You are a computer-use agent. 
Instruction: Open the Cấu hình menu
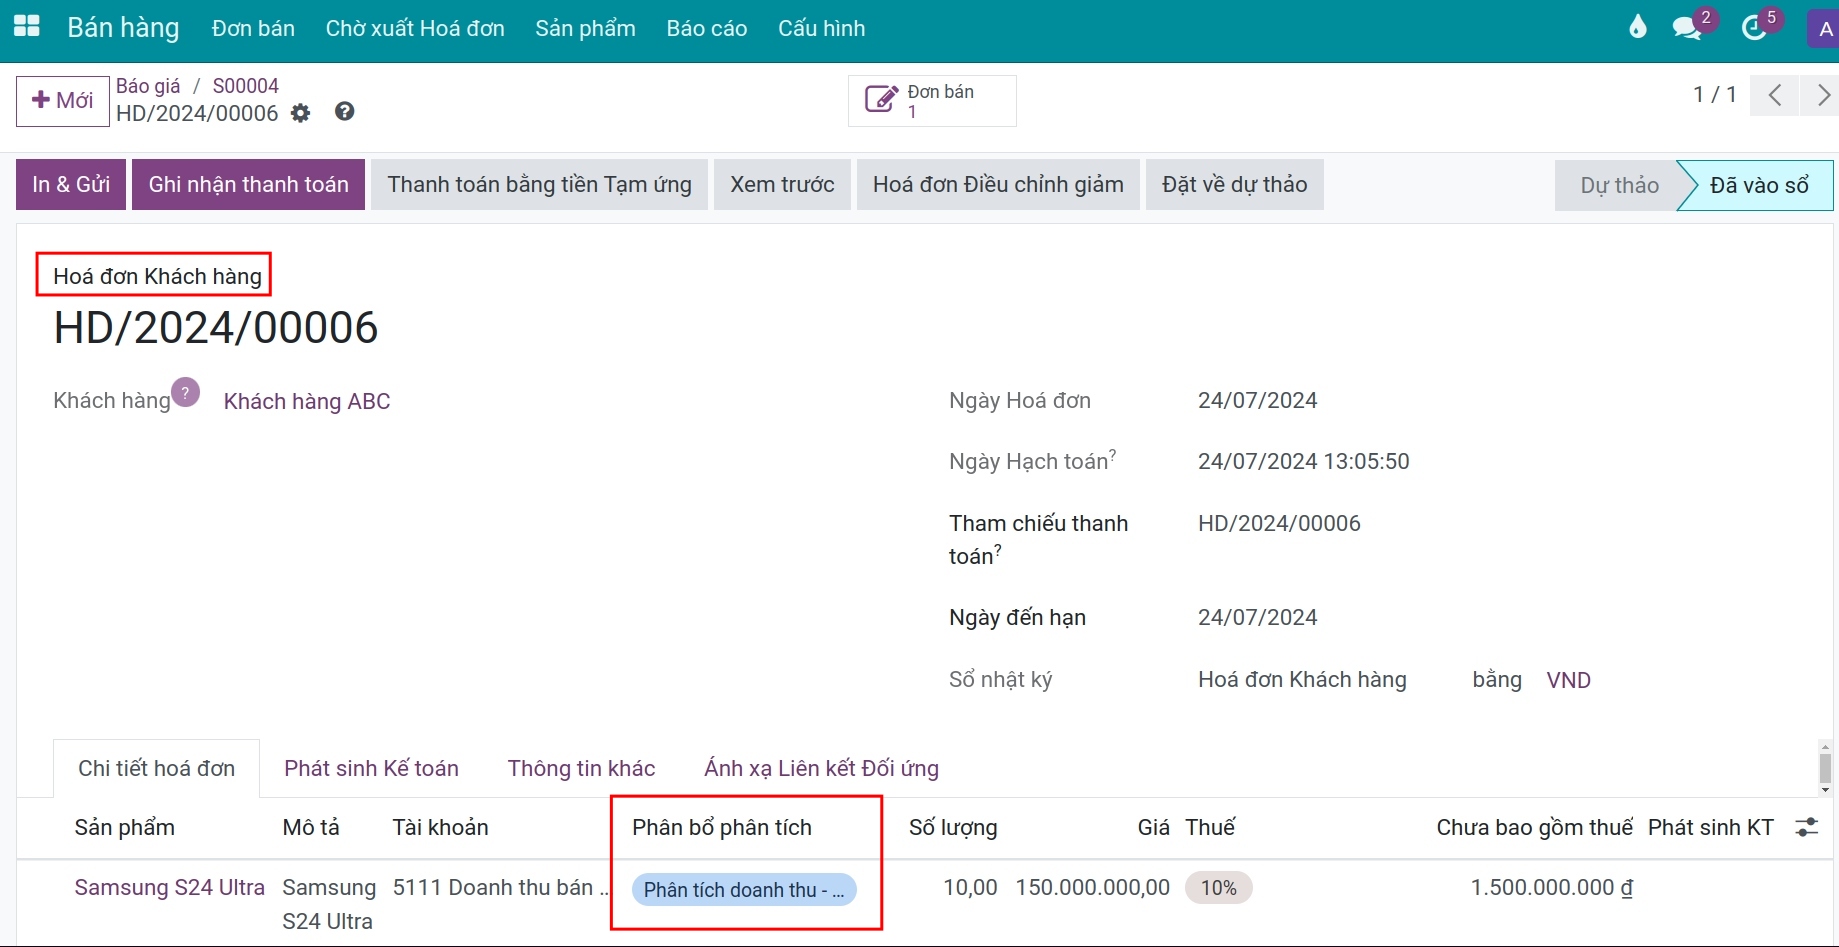tap(822, 28)
